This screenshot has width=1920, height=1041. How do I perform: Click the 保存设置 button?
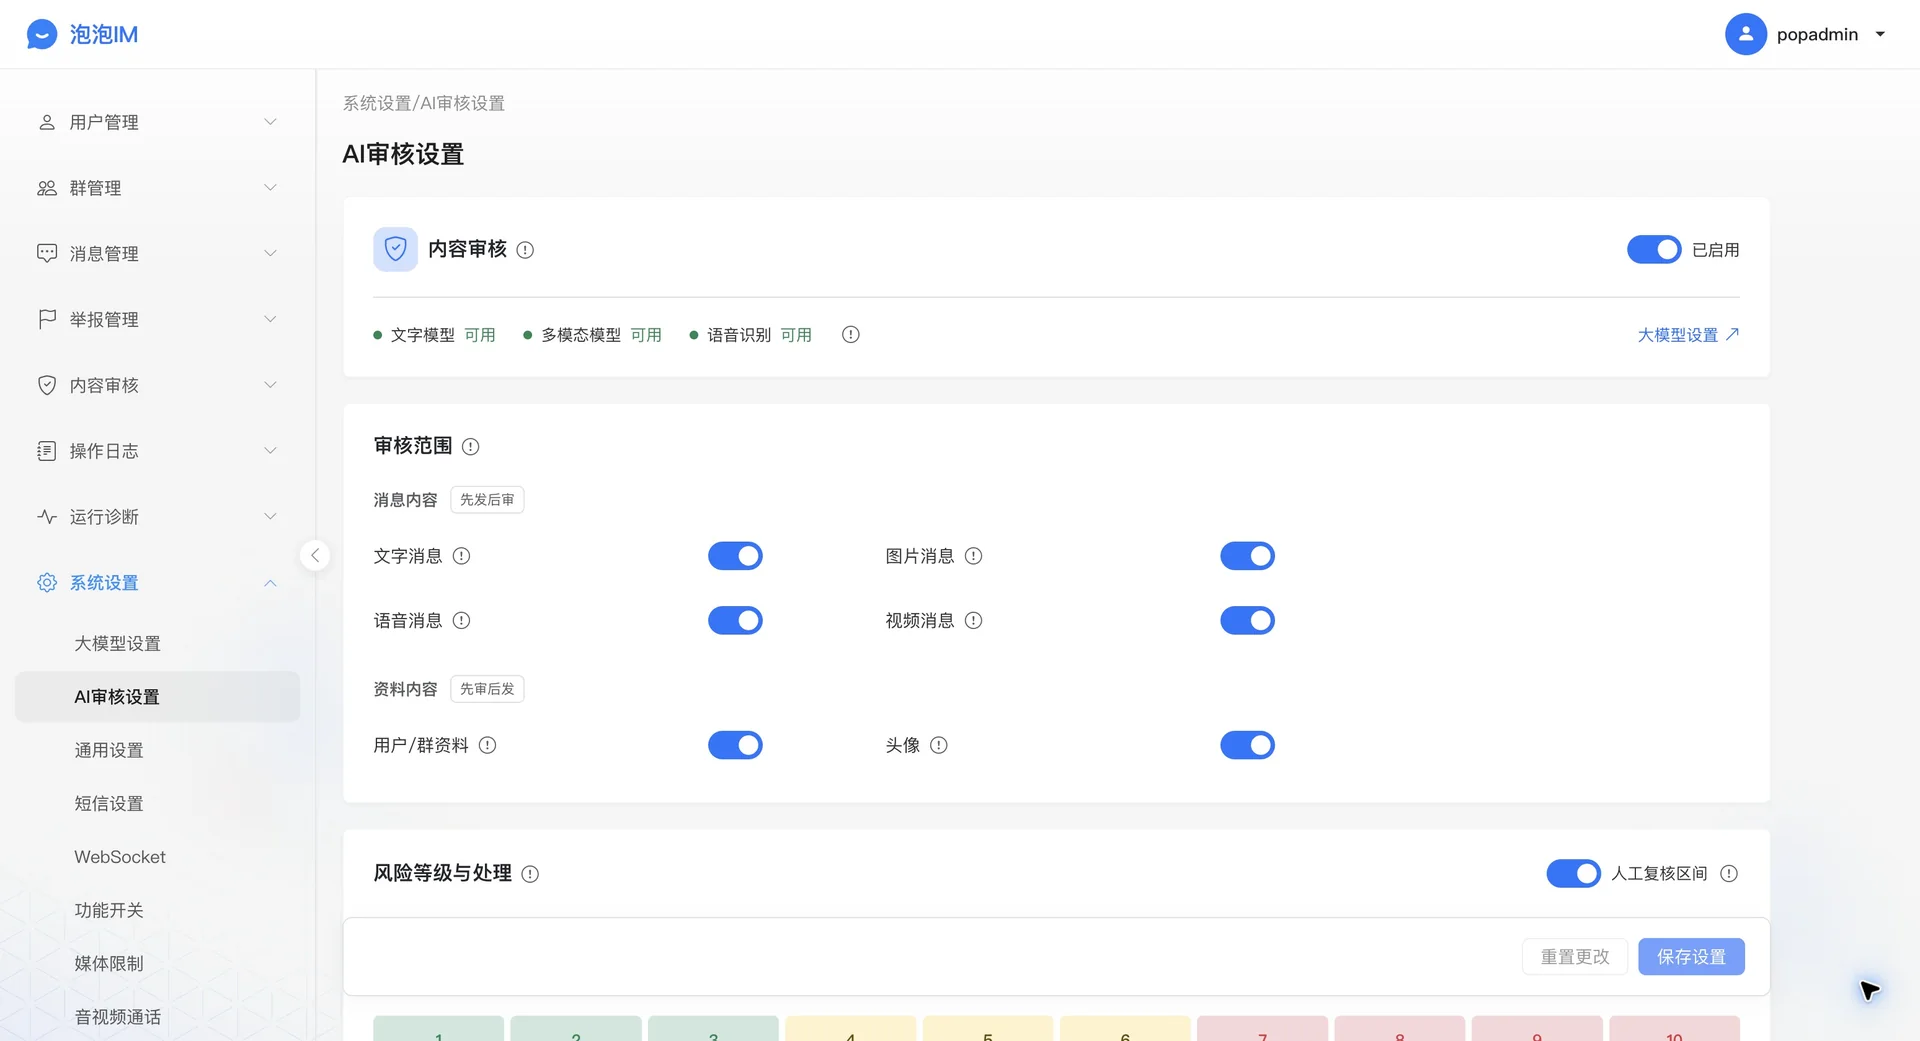click(1691, 957)
